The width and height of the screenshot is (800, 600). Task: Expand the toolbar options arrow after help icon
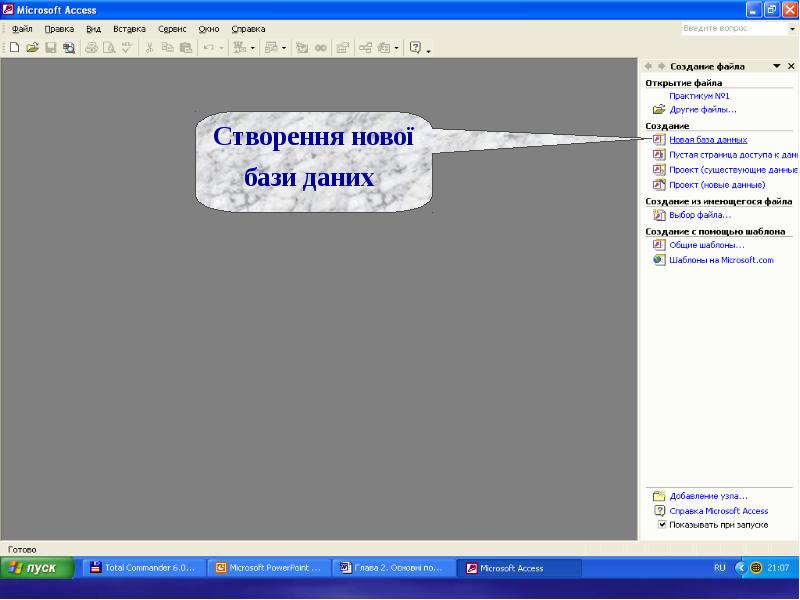coord(429,49)
